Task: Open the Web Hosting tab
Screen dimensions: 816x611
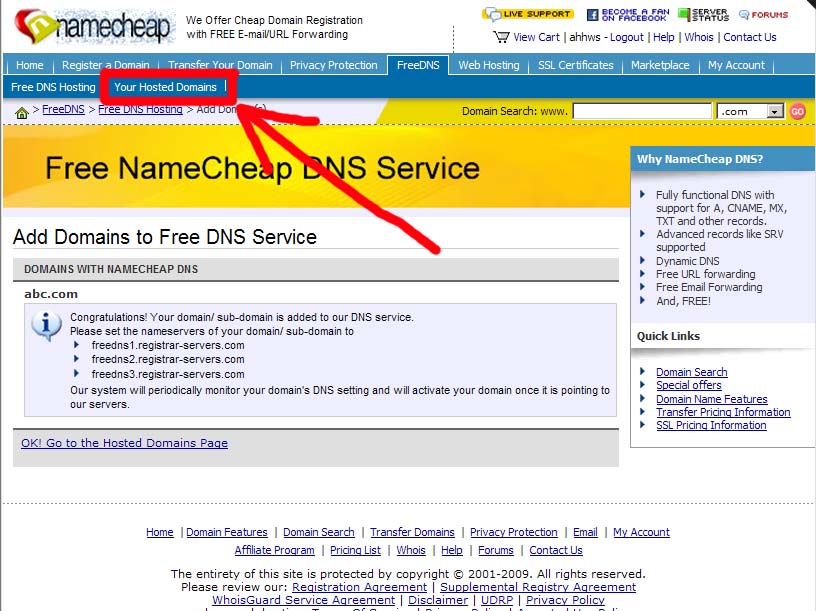Action: 489,65
